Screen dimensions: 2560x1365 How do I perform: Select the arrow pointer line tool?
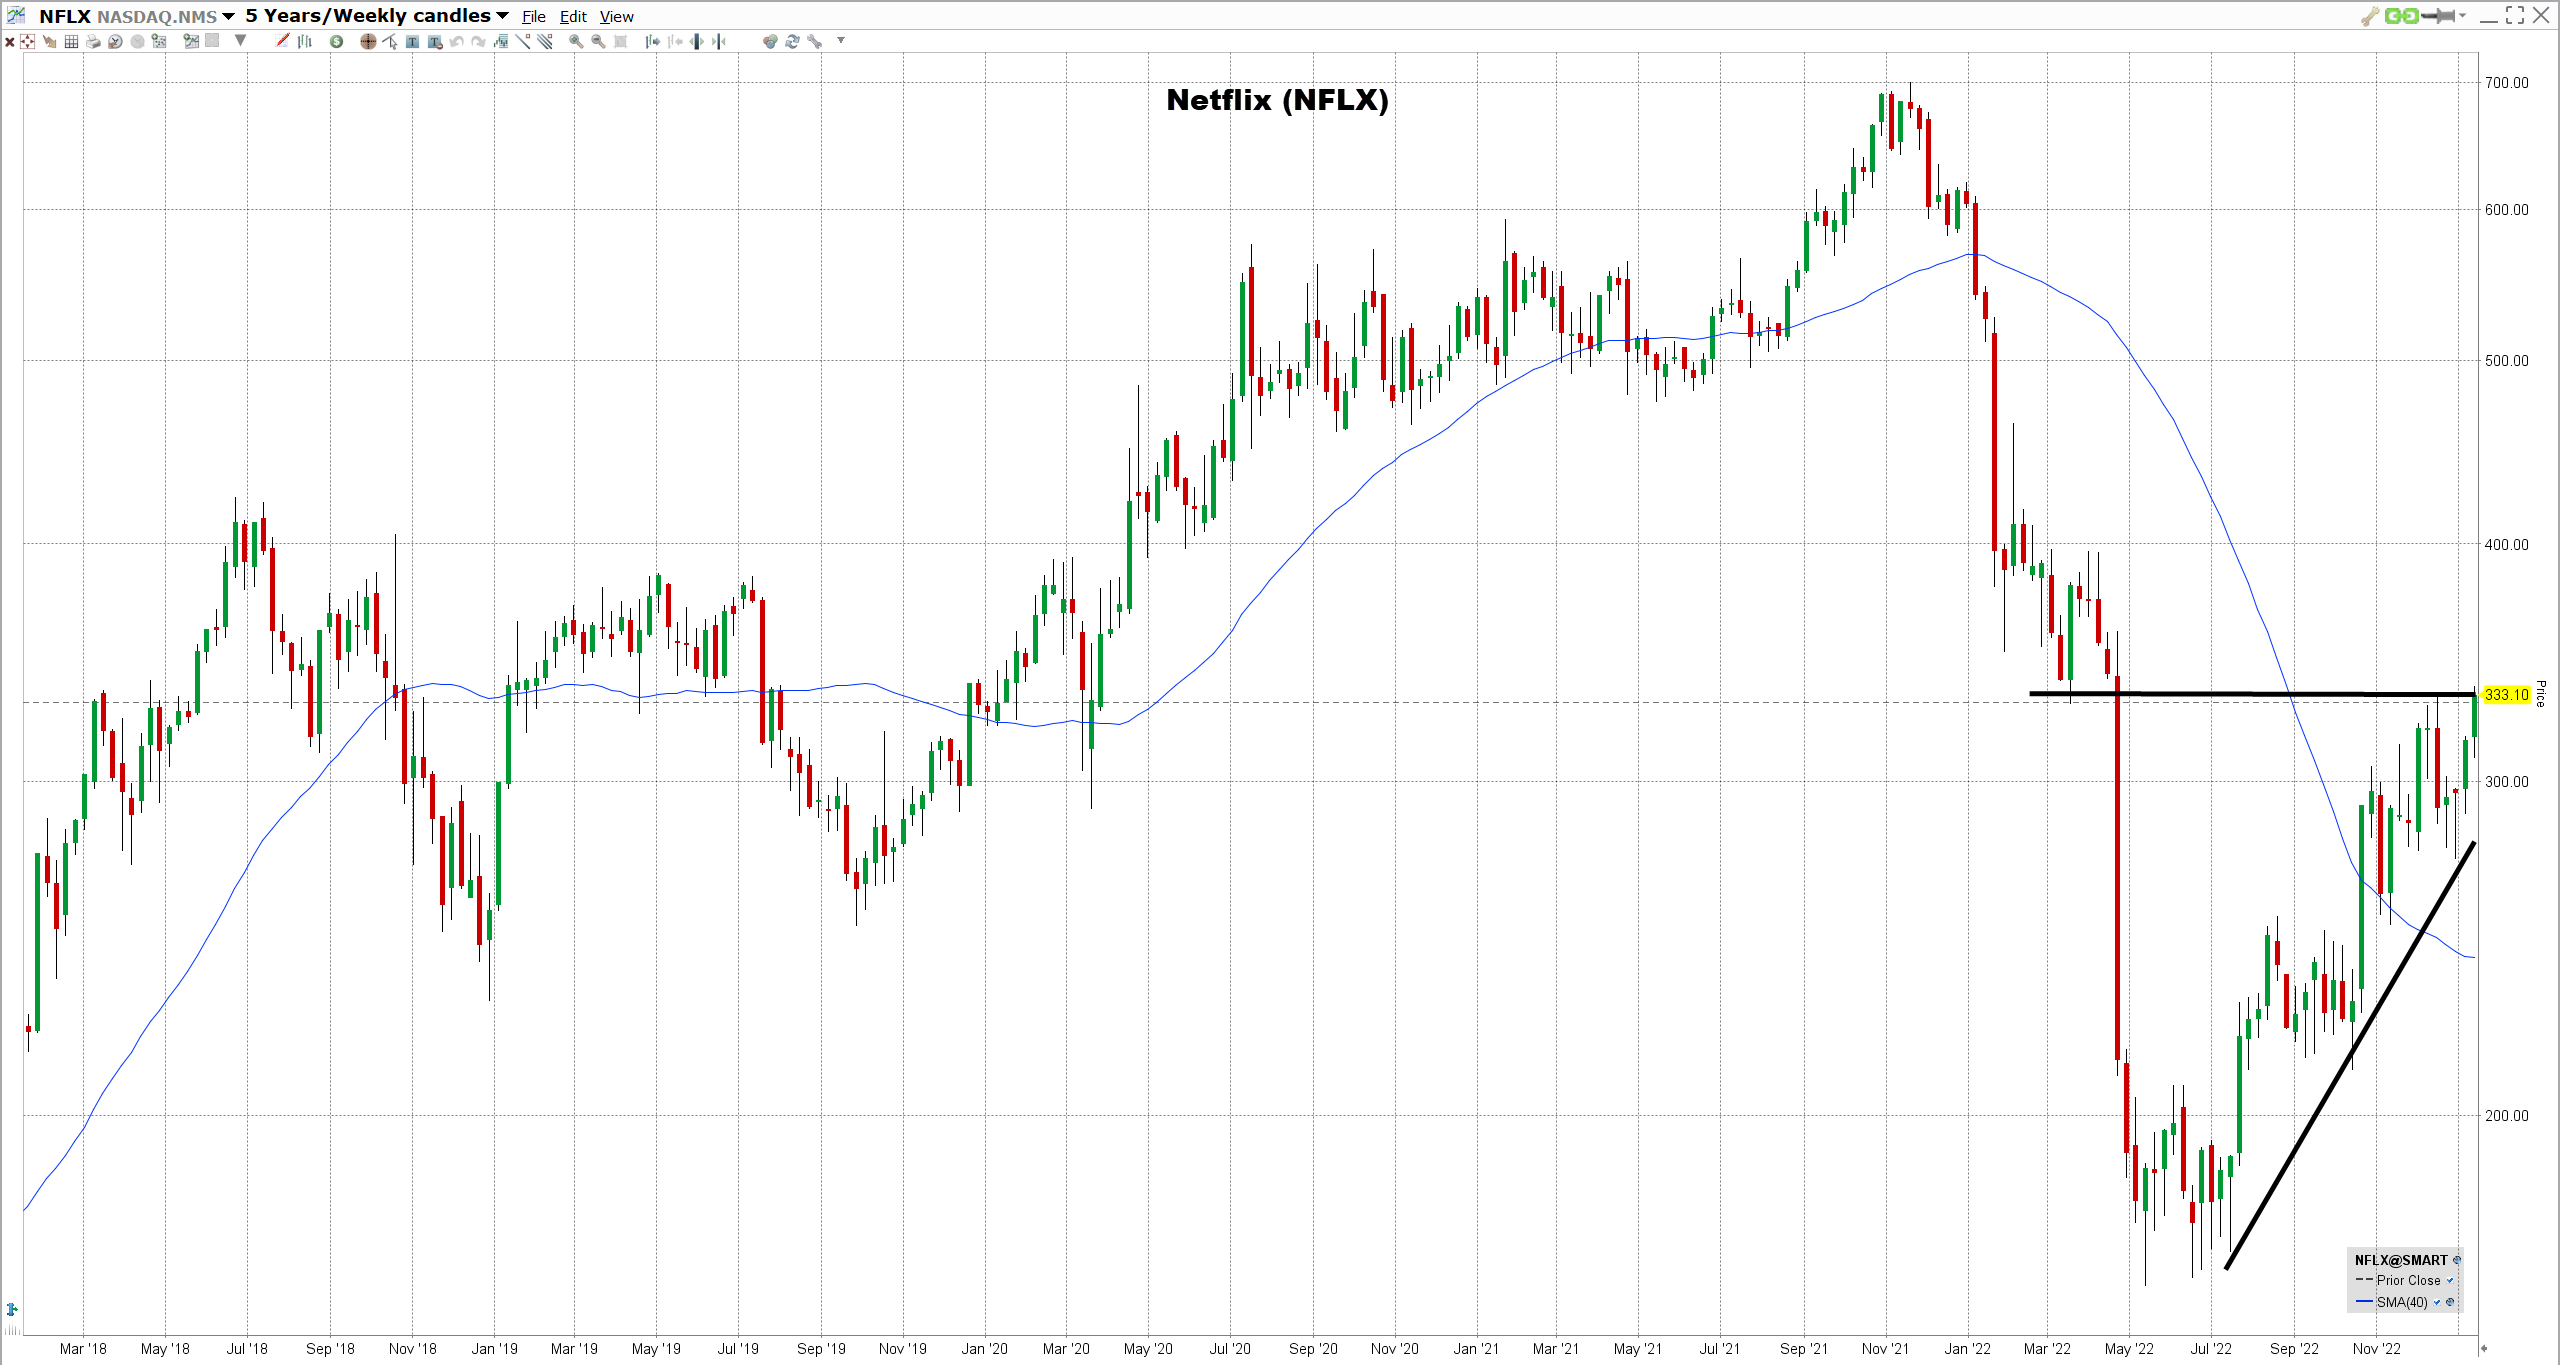(x=390, y=41)
